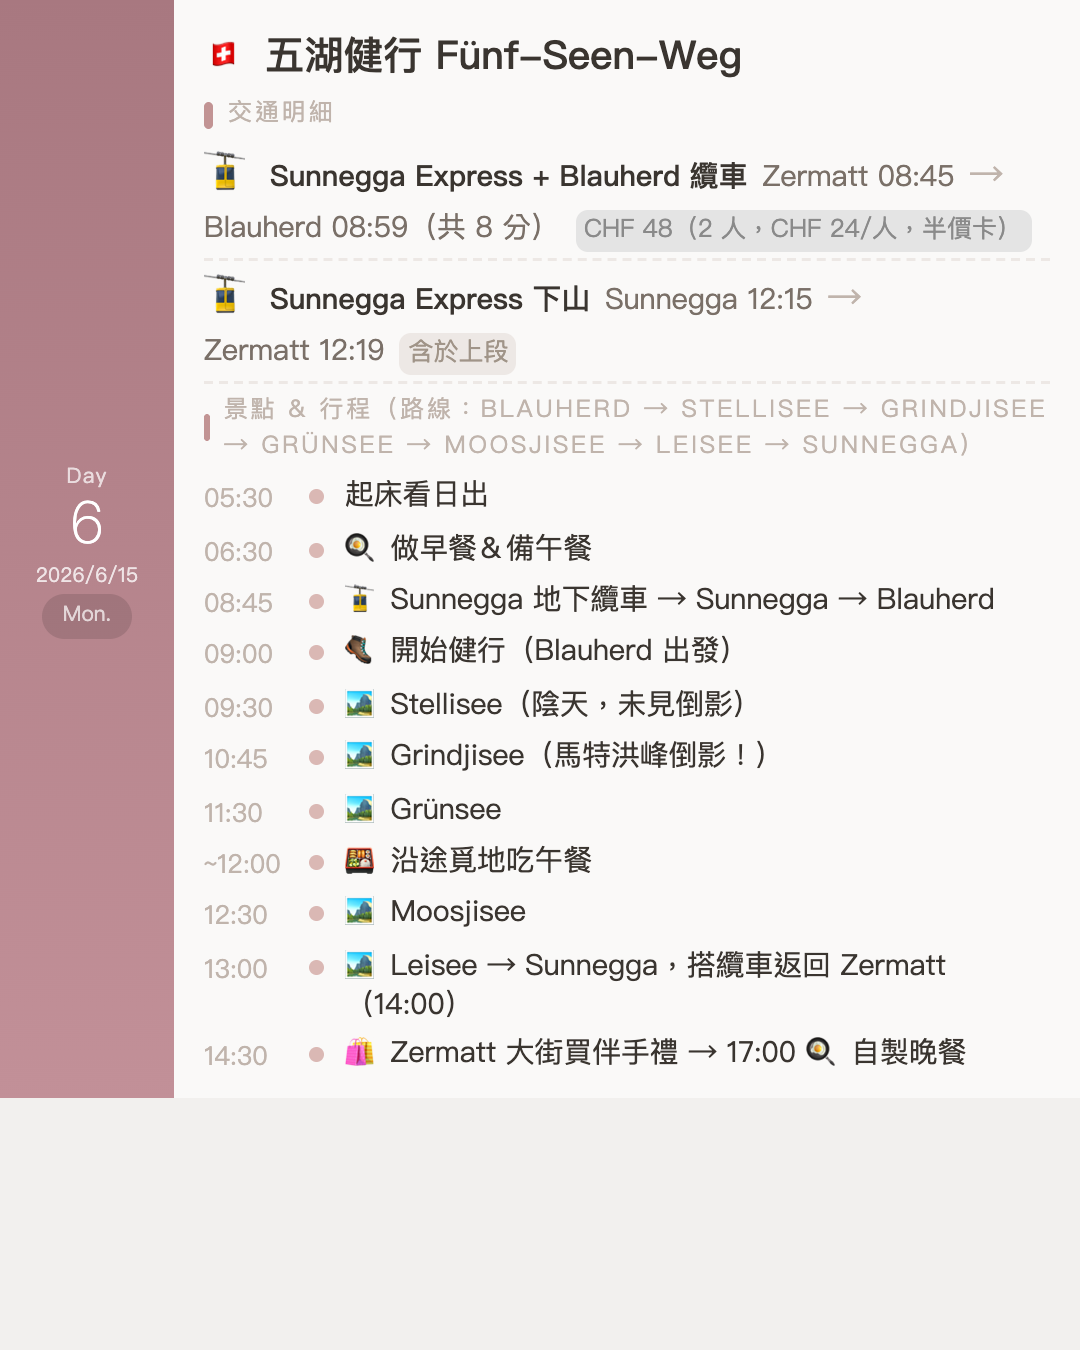Click the Swiss flag icon beside the title
The width and height of the screenshot is (1080, 1350).
point(224,55)
